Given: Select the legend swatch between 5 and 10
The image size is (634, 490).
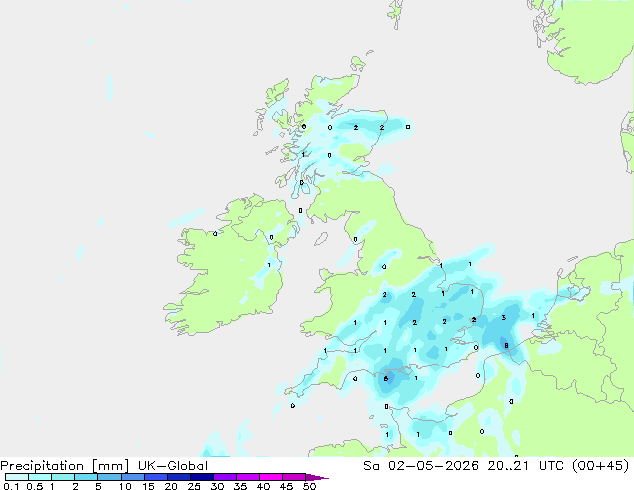Looking at the screenshot, I should pyautogui.click(x=110, y=477).
